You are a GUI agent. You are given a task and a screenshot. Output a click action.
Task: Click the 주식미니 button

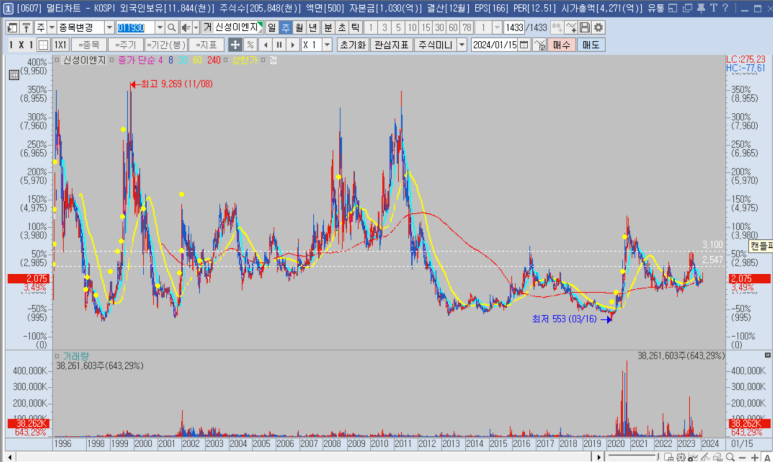tap(436, 45)
